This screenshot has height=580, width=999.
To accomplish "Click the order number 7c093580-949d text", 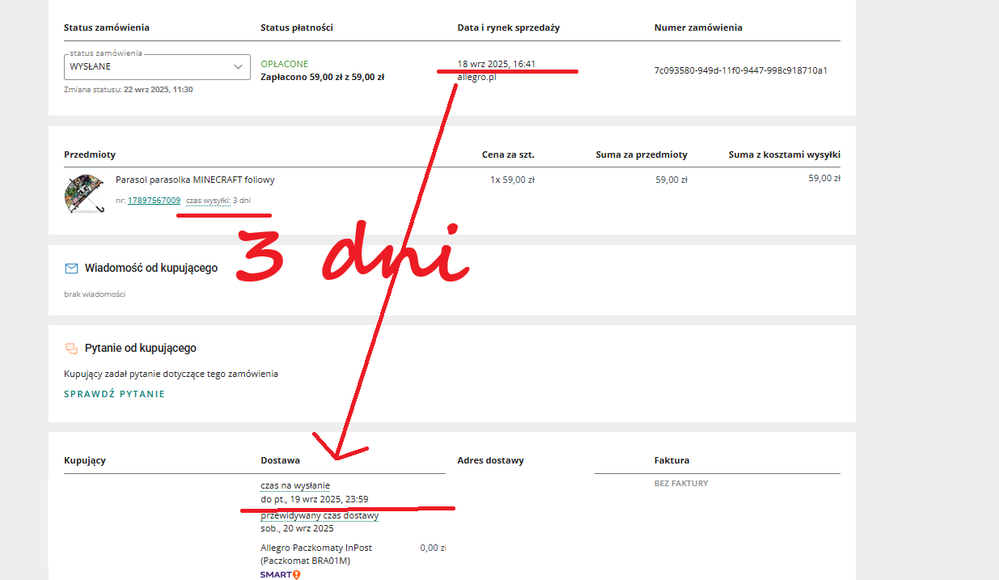I will (x=740, y=71).
